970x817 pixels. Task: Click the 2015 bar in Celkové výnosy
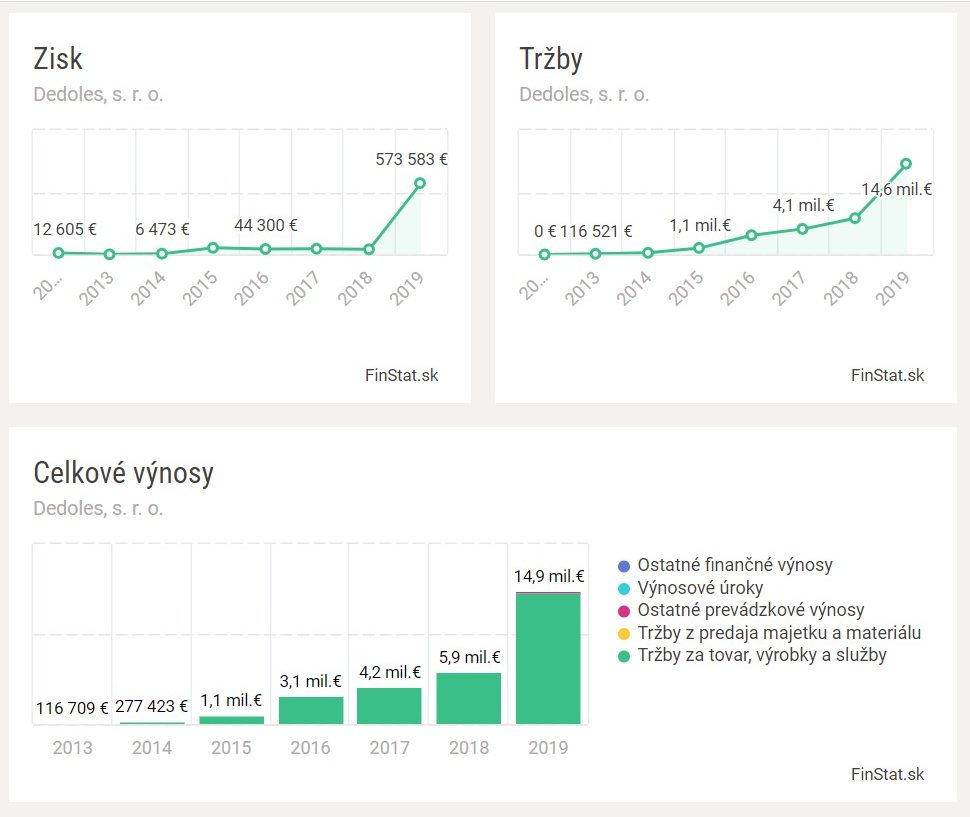pyautogui.click(x=232, y=720)
